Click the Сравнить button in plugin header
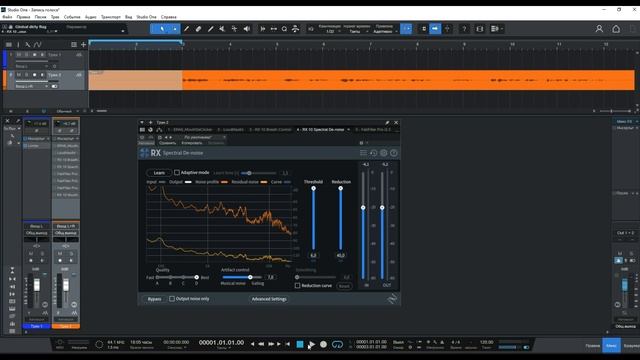Viewport: 640px width, 360px height. click(167, 143)
